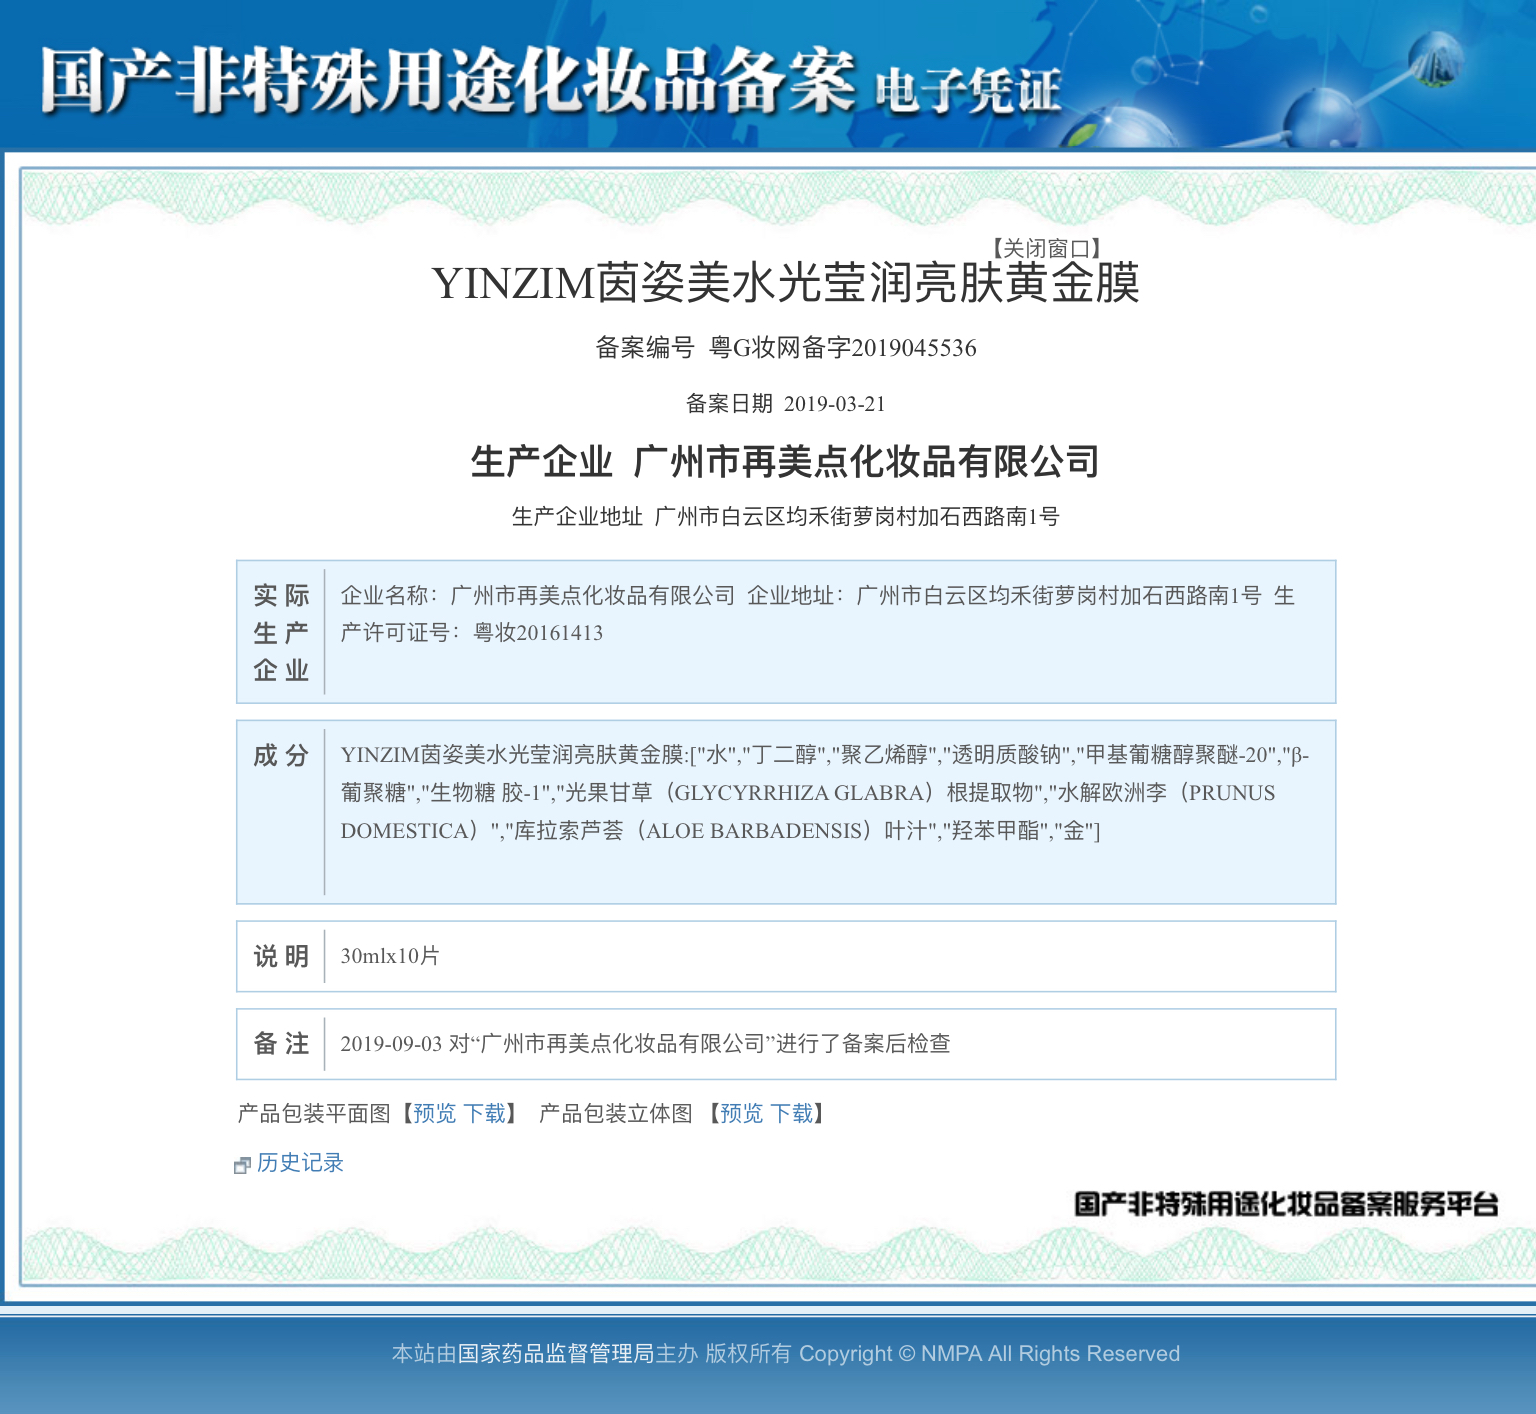Click the 国产非特殊用途化妆品备案服务平台 platform text
The width and height of the screenshot is (1536, 1414).
pyautogui.click(x=1286, y=1204)
